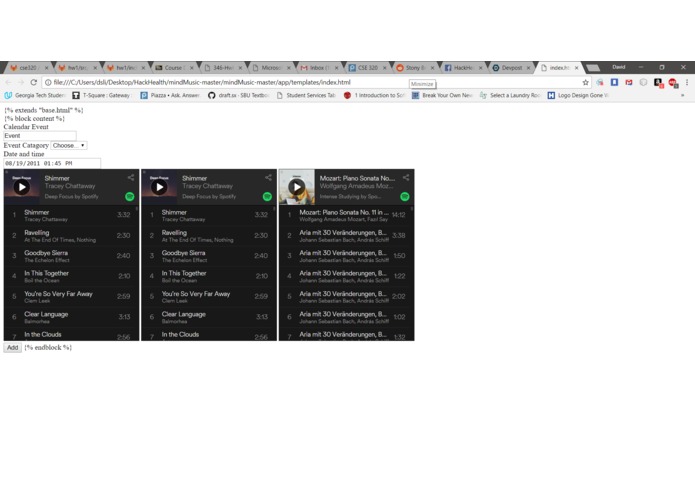
Task: Select Clear Language in the leftmost player
Action: [x=71, y=317]
